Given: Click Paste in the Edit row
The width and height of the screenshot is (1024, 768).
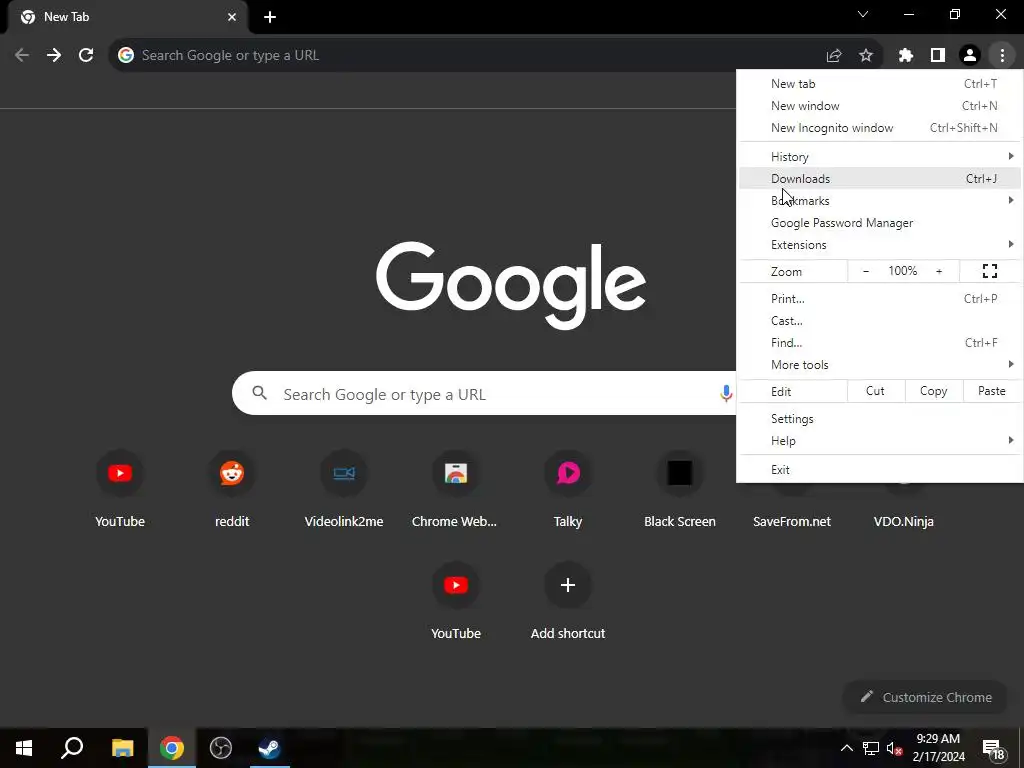Looking at the screenshot, I should tap(992, 391).
